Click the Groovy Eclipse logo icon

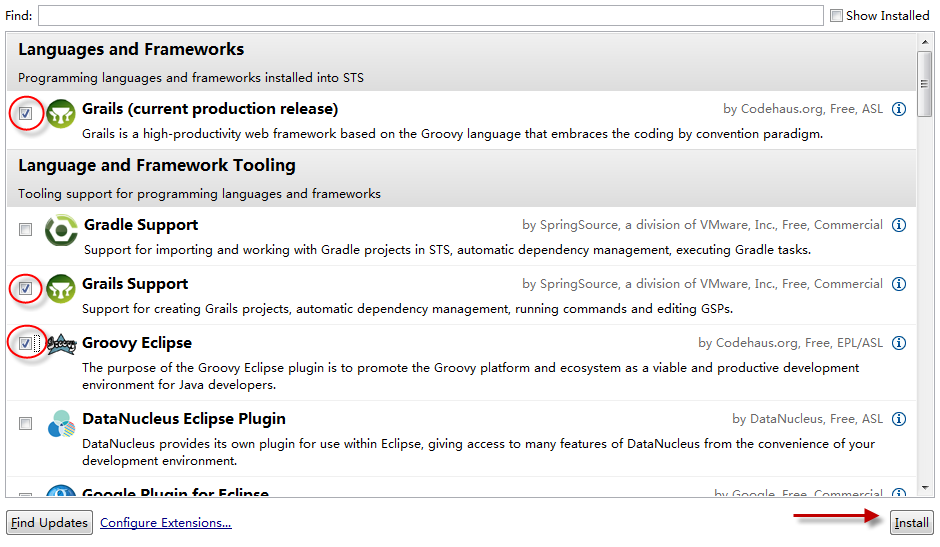click(x=61, y=345)
